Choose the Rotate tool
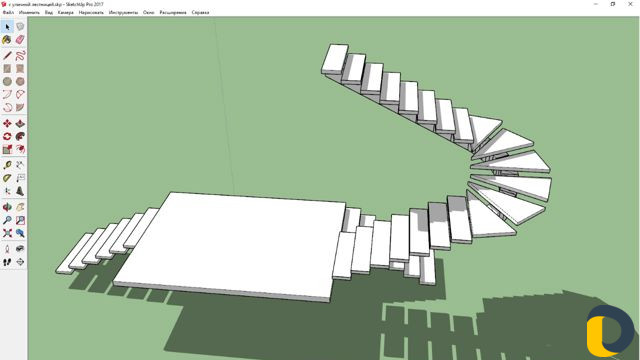 tap(7, 136)
